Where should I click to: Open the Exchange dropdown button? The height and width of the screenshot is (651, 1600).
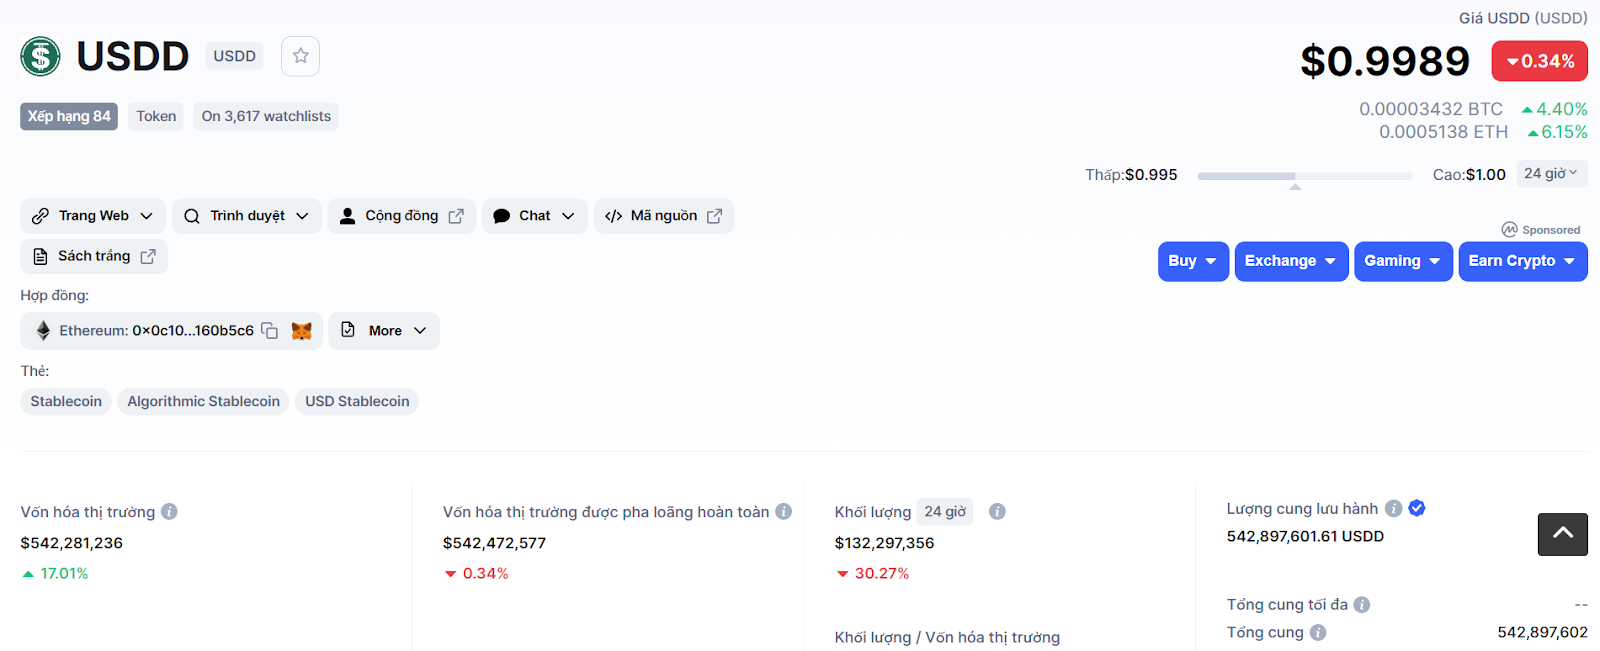pyautogui.click(x=1291, y=261)
